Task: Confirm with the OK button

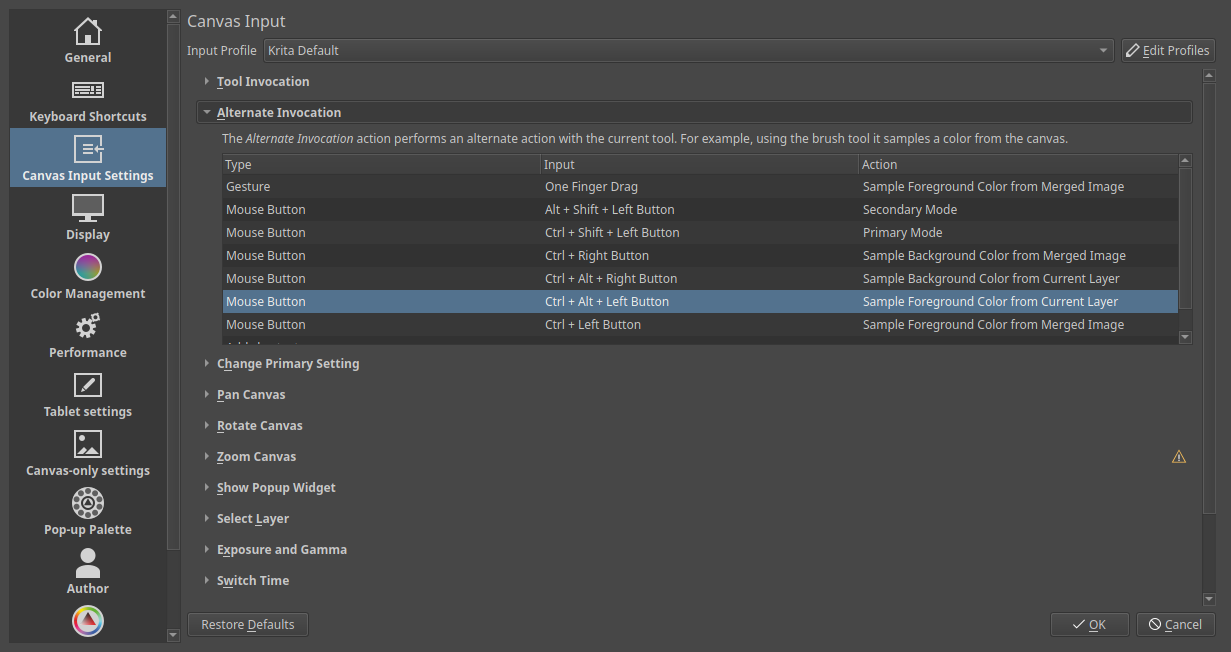Action: point(1089,625)
